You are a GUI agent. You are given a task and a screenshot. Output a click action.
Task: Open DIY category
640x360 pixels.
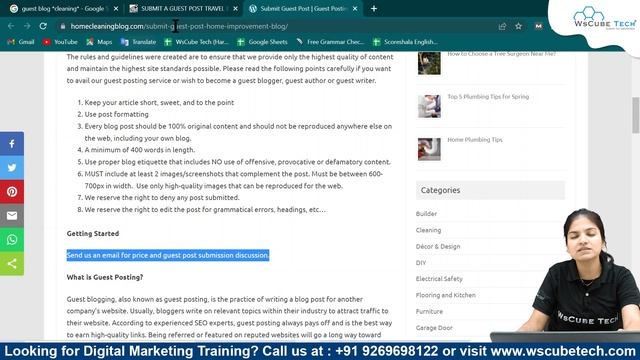[421, 263]
